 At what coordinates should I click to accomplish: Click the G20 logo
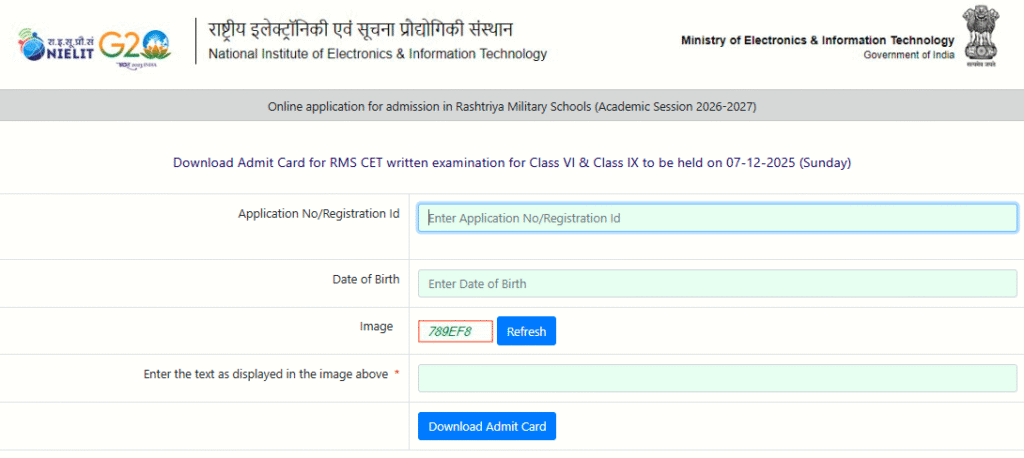[139, 44]
